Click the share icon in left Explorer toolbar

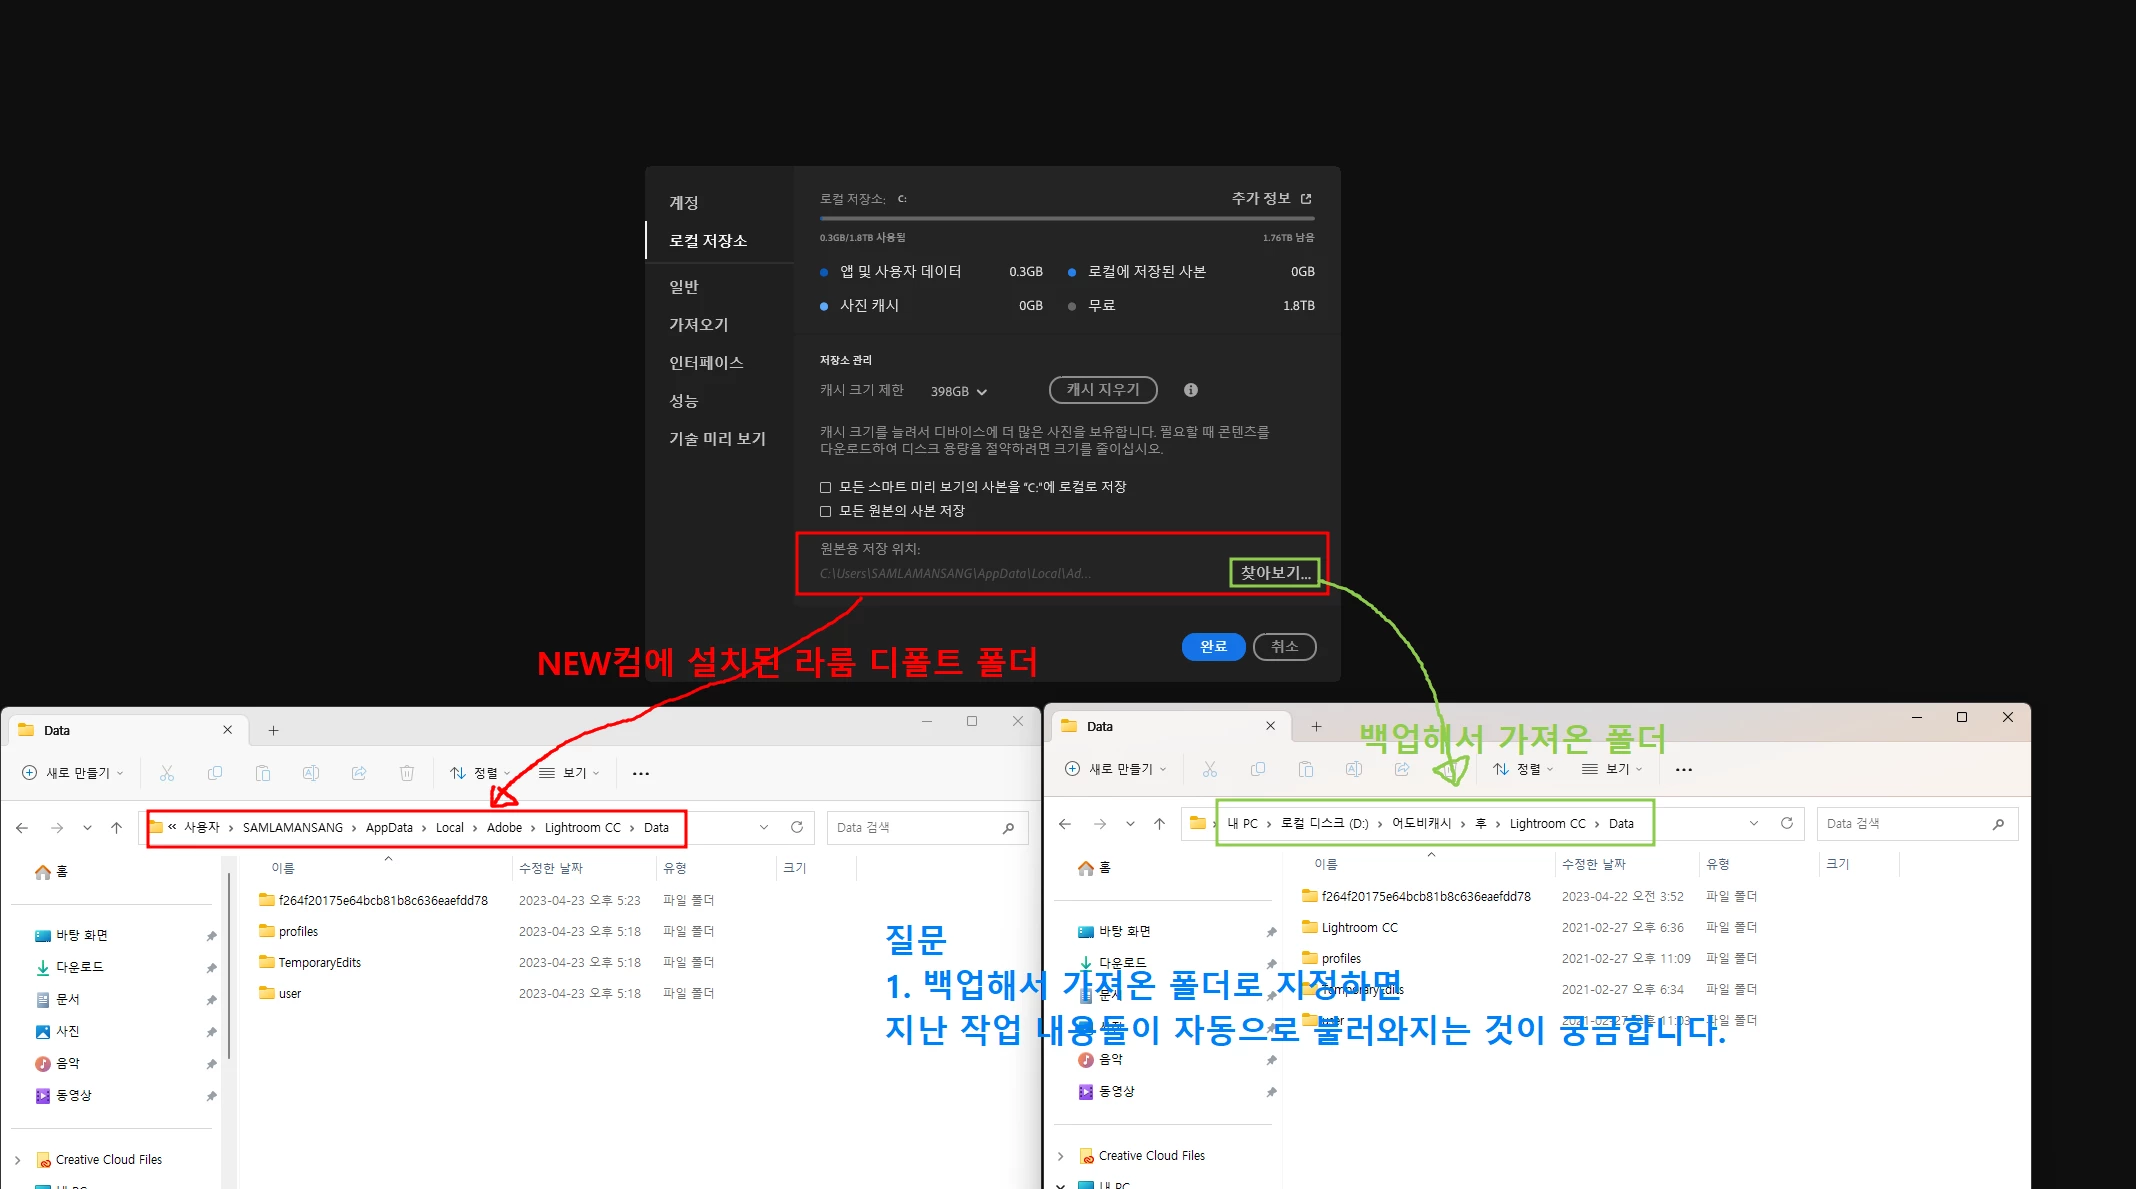click(x=359, y=773)
